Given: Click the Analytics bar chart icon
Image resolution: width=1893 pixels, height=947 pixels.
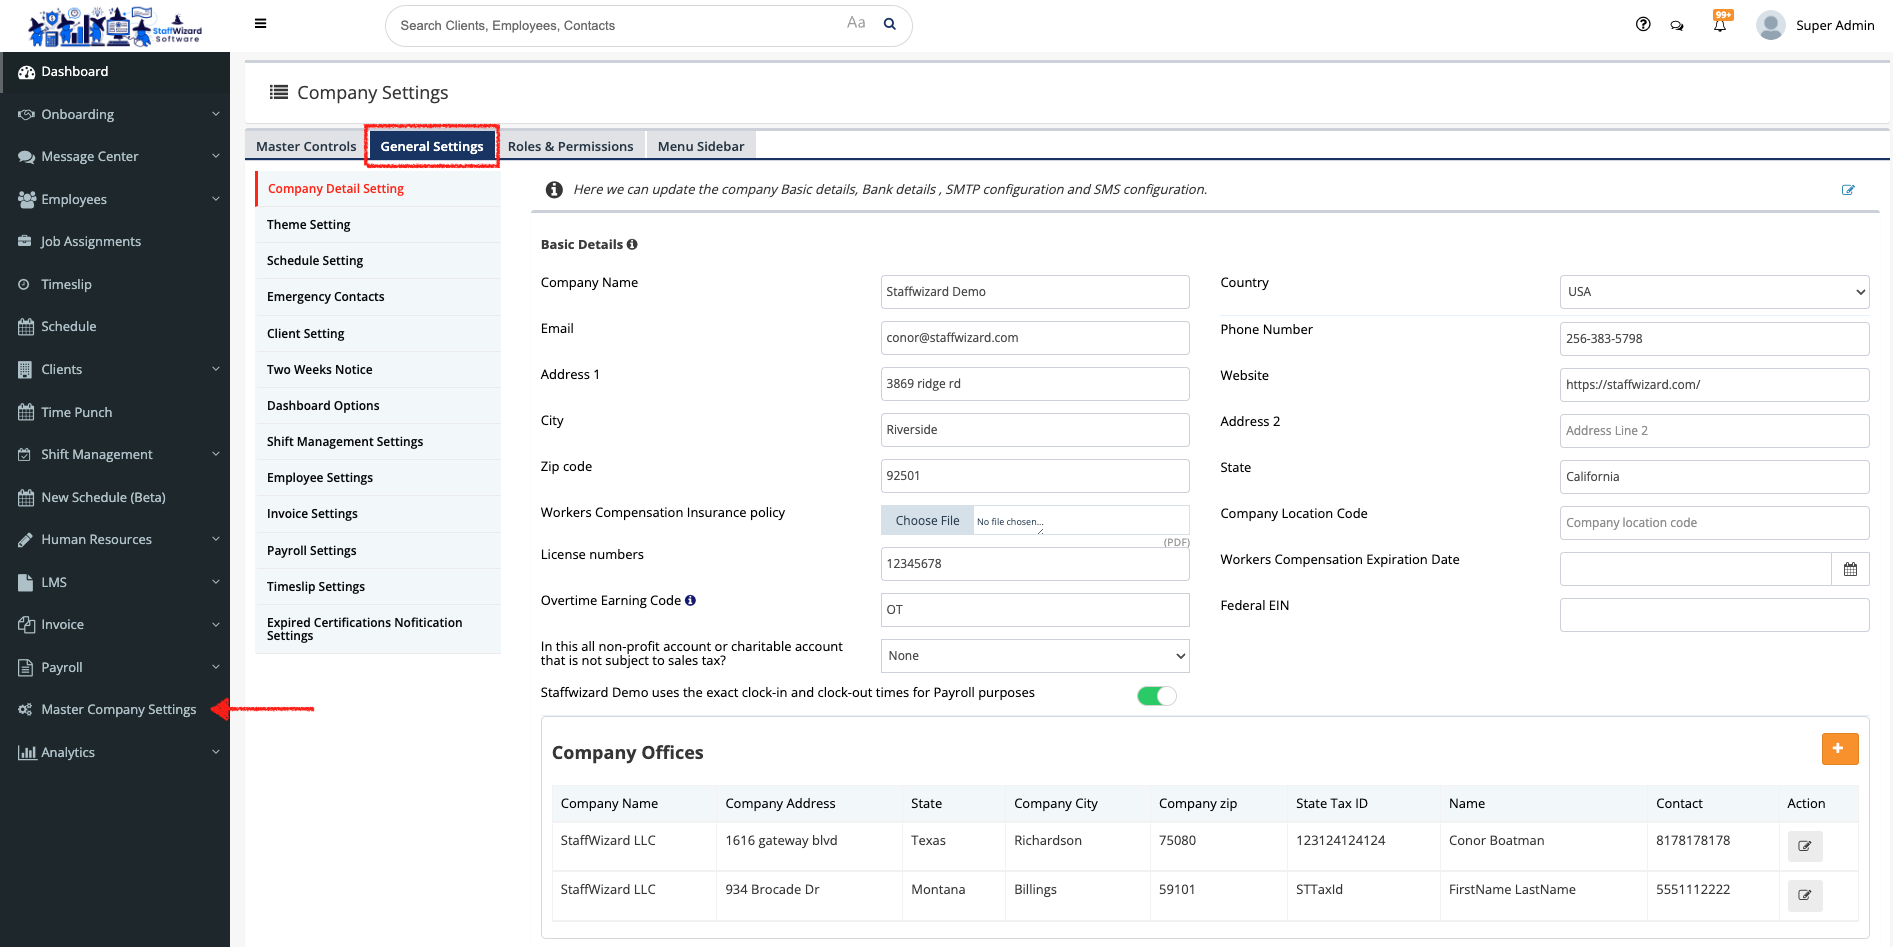Looking at the screenshot, I should 26,752.
